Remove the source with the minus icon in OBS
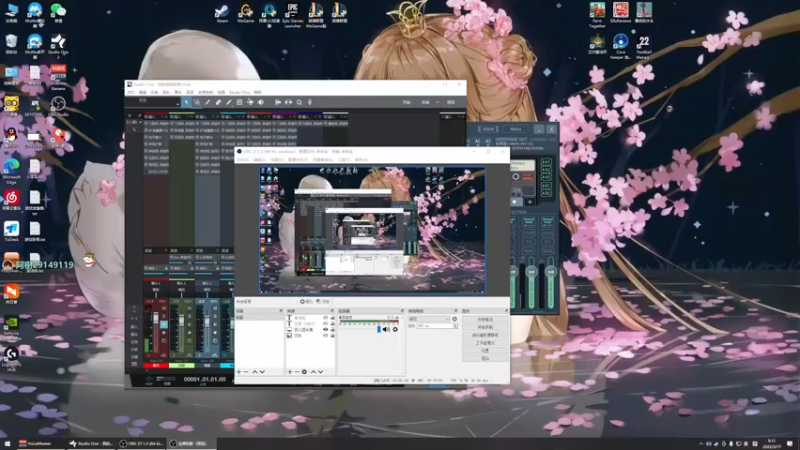This screenshot has height=450, width=800. point(297,372)
